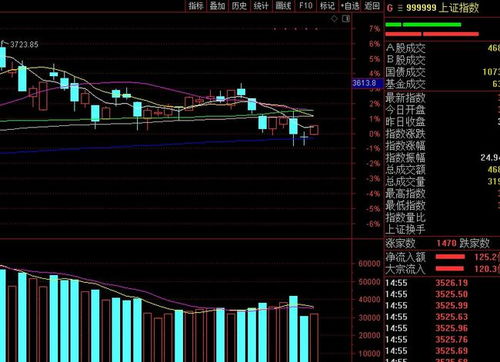Image resolution: width=500 pixels, height=362 pixels.
Task: Open the 统计 statistics menu
Action: [x=261, y=6]
